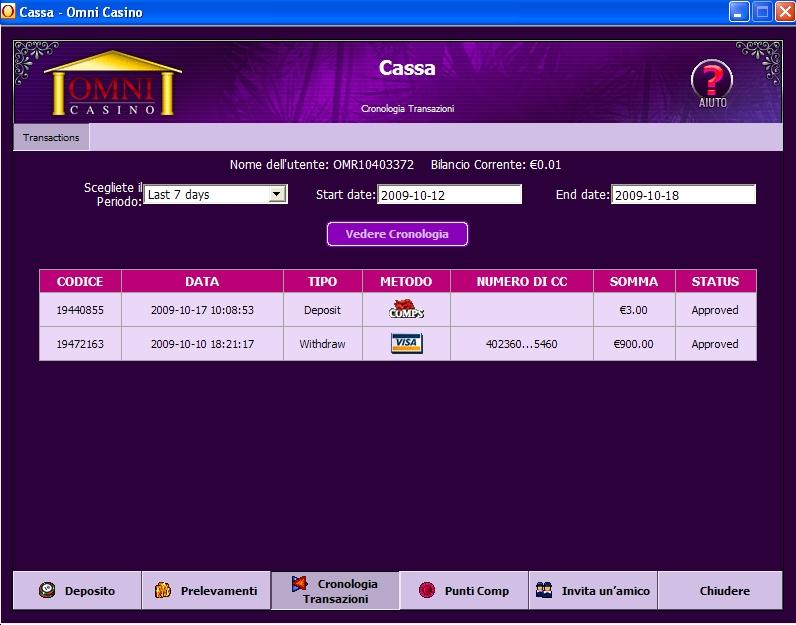Open the Deposito section

pyautogui.click(x=77, y=590)
